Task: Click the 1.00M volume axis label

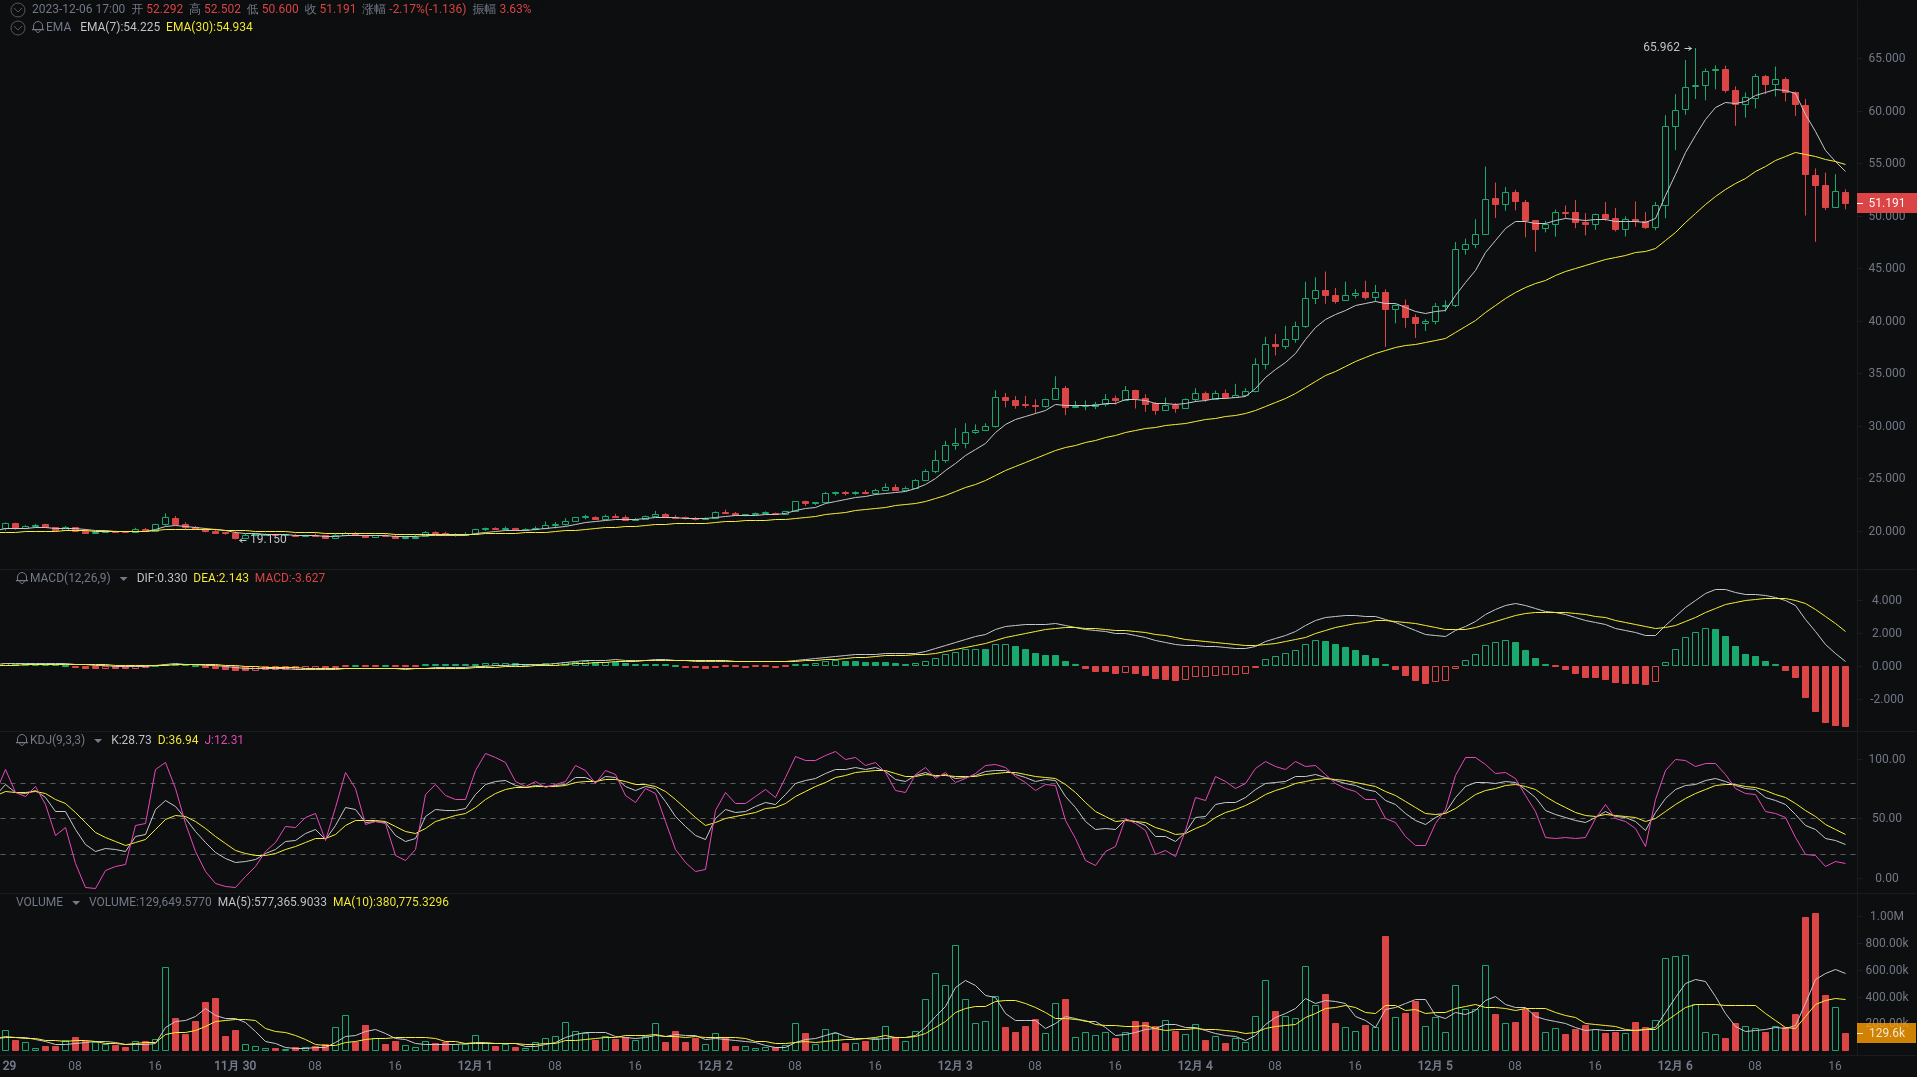Action: (1886, 916)
